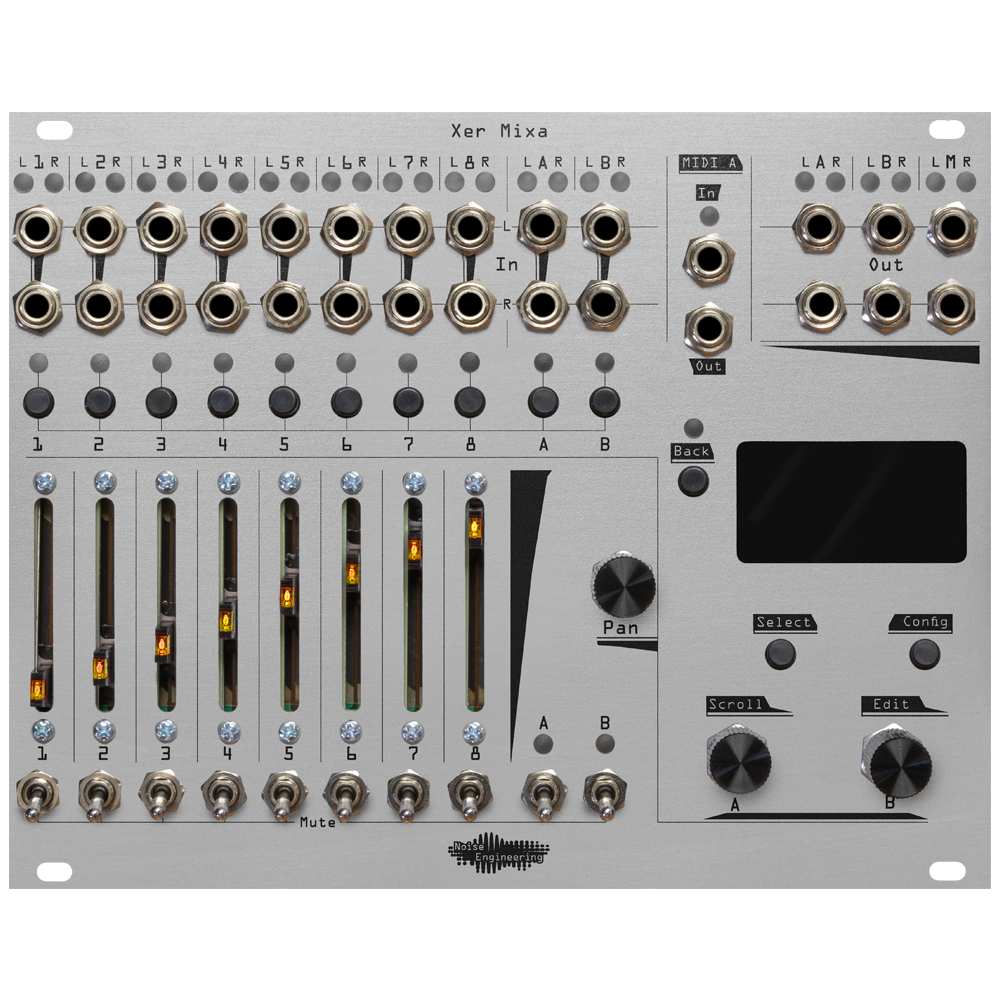
Task: Push the channel 1 select button
Action: point(38,402)
